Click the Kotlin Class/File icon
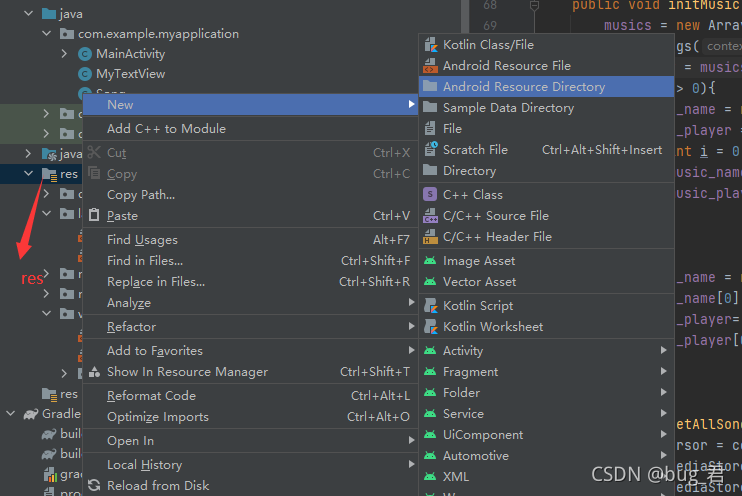Image resolution: width=742 pixels, height=496 pixels. (x=431, y=45)
